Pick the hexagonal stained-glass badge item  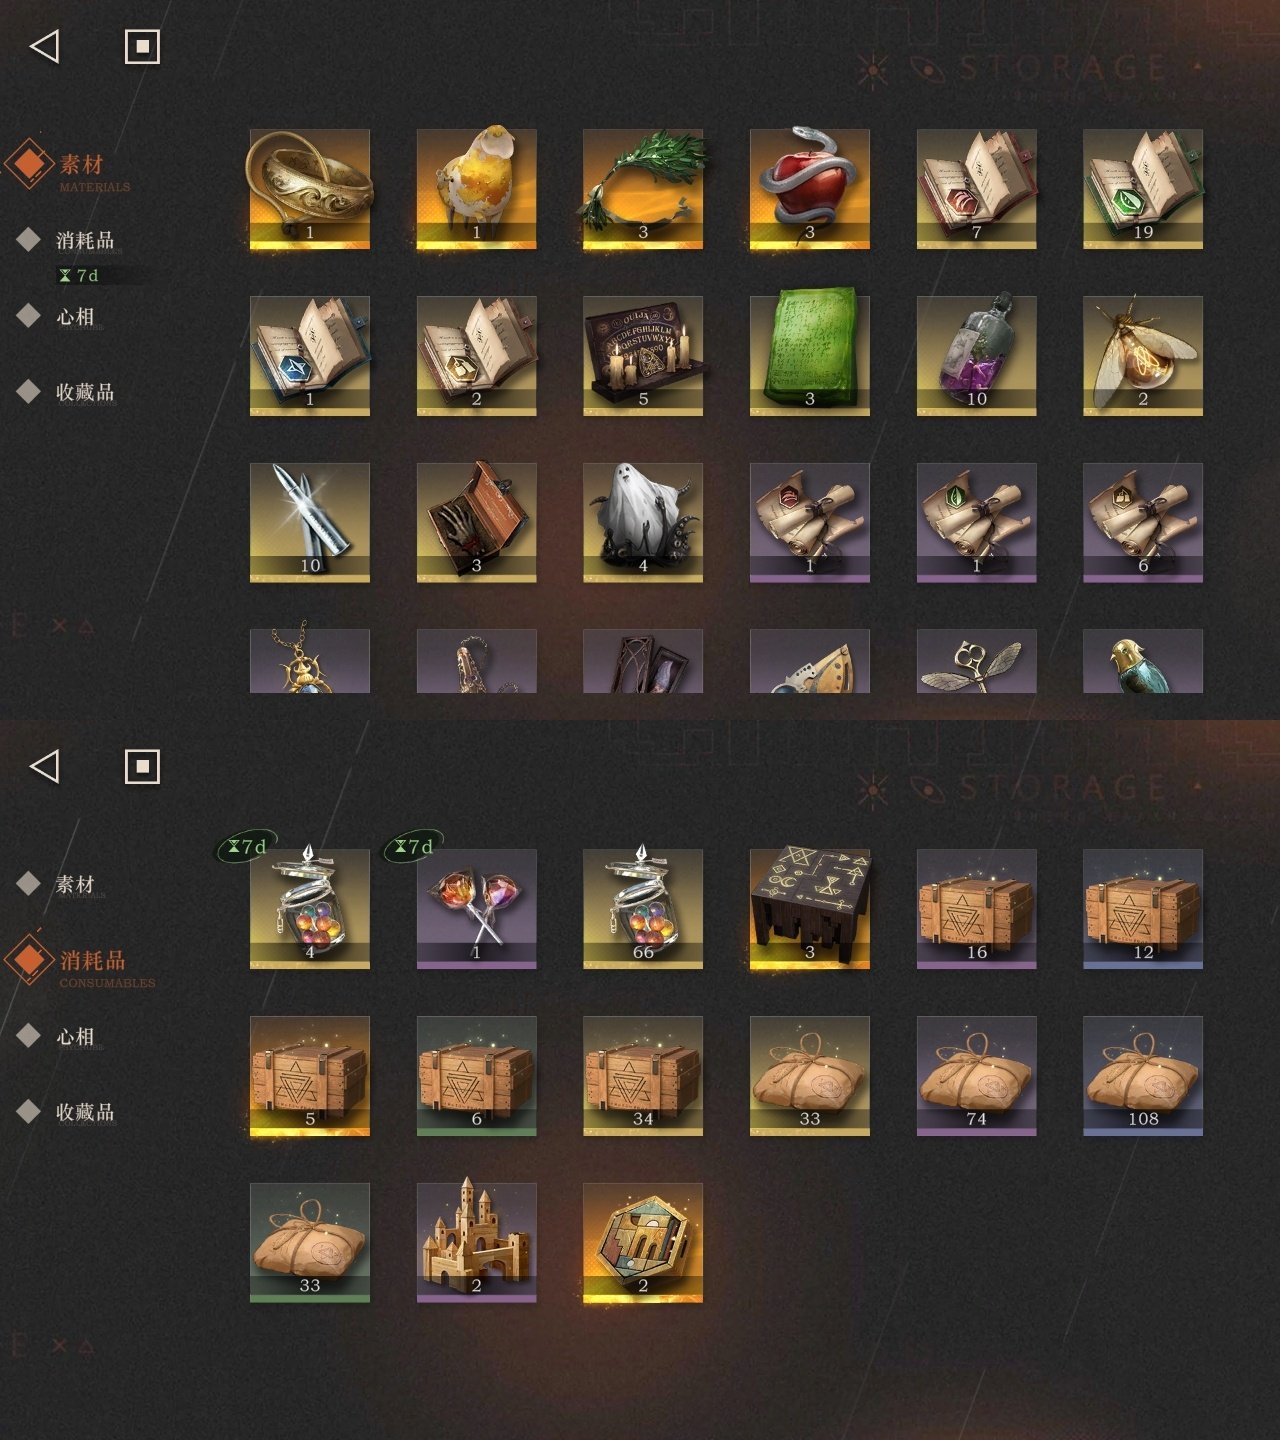(x=643, y=1243)
